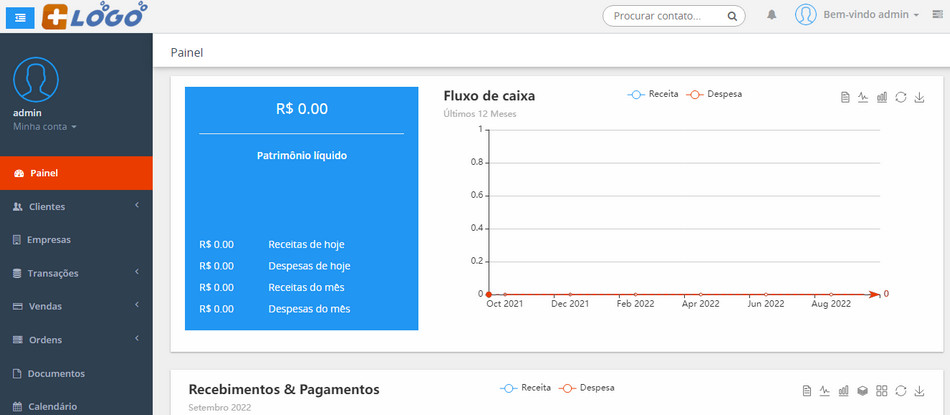Open Documentos in the sidebar
The image size is (950, 415).
click(x=76, y=373)
